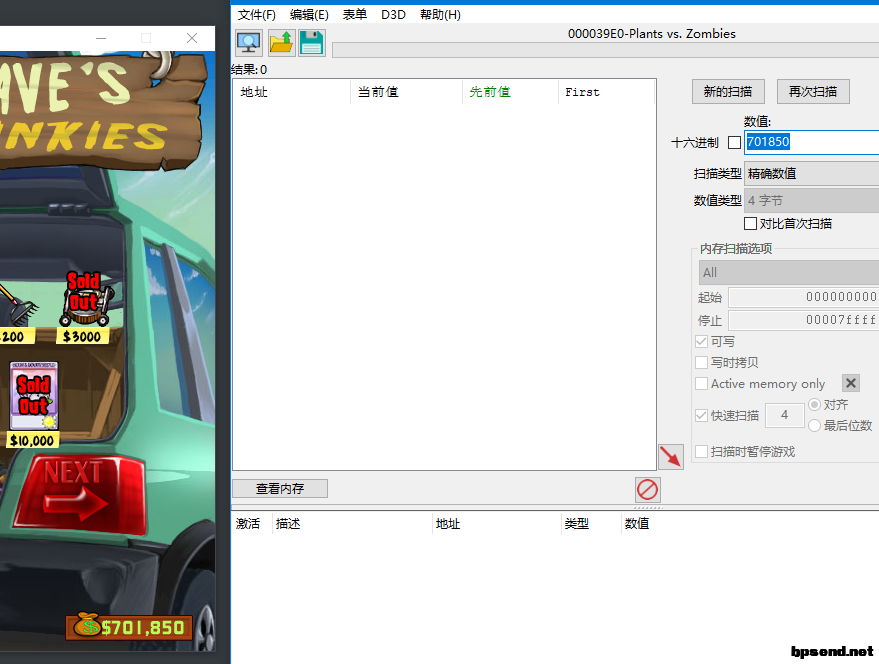
Task: Click the $3000 price tag
Action: tap(82, 336)
